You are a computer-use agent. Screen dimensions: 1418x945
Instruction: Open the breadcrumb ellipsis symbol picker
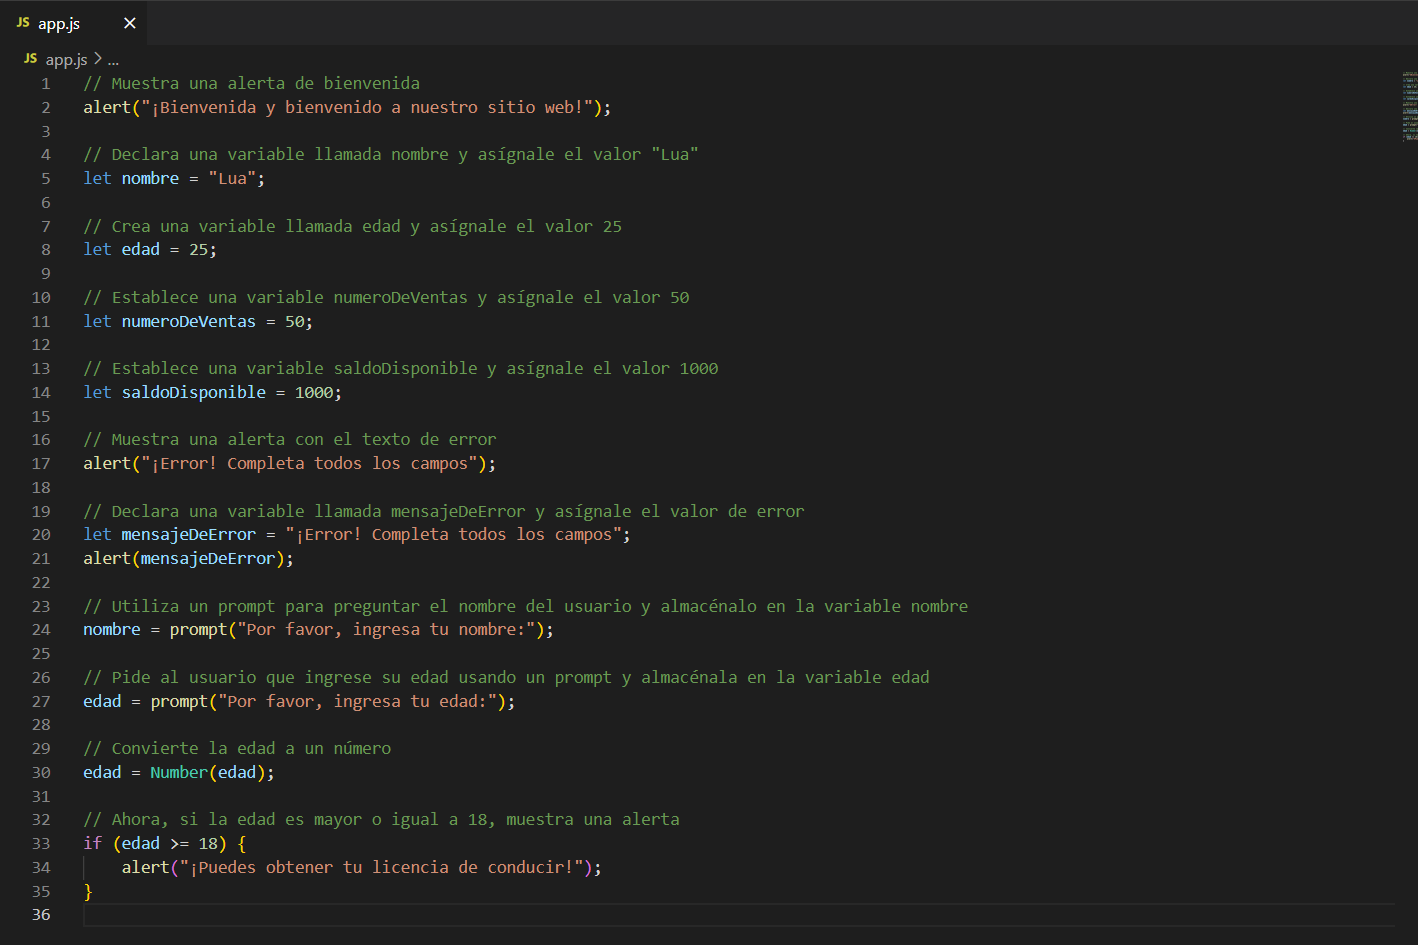click(113, 60)
